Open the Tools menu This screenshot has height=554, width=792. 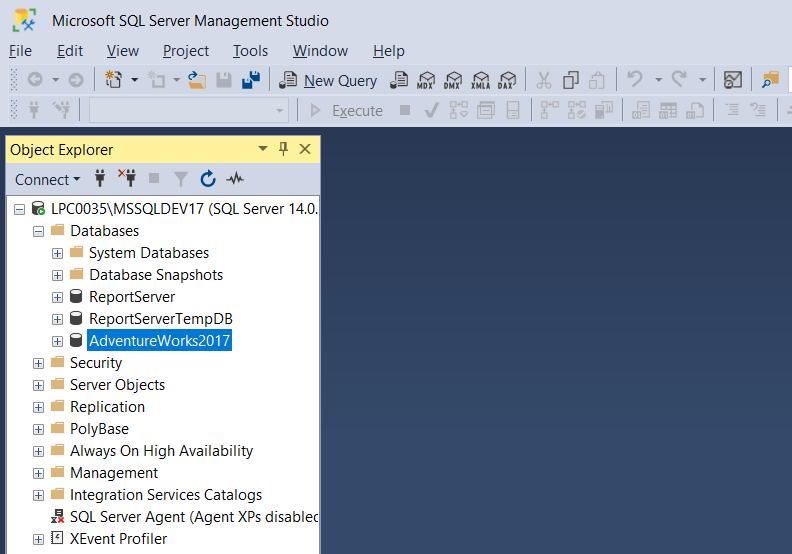tap(250, 51)
